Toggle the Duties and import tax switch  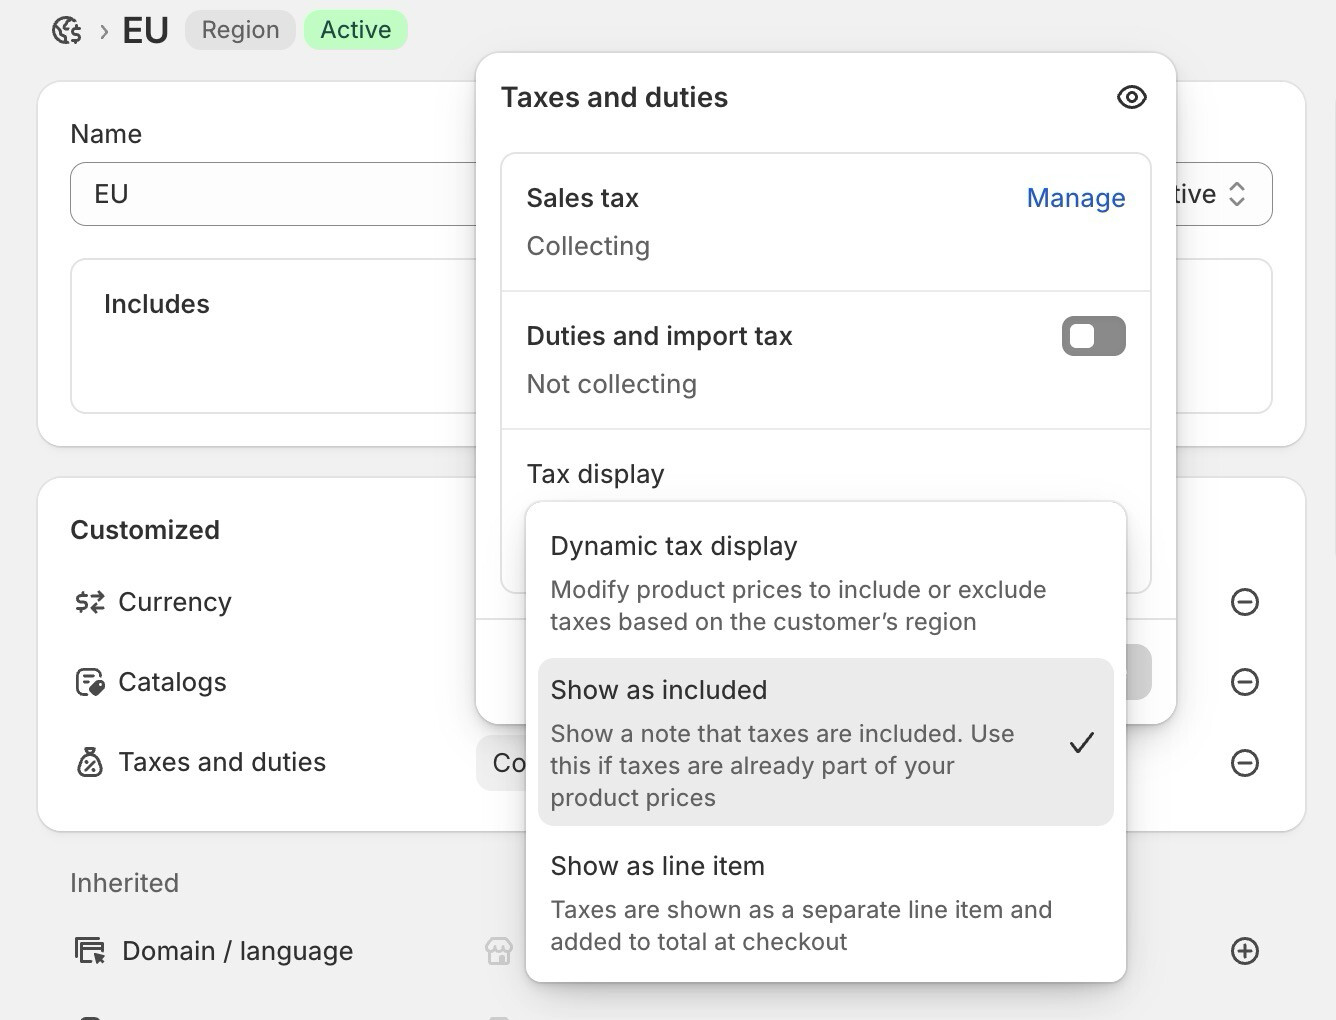pyautogui.click(x=1093, y=336)
